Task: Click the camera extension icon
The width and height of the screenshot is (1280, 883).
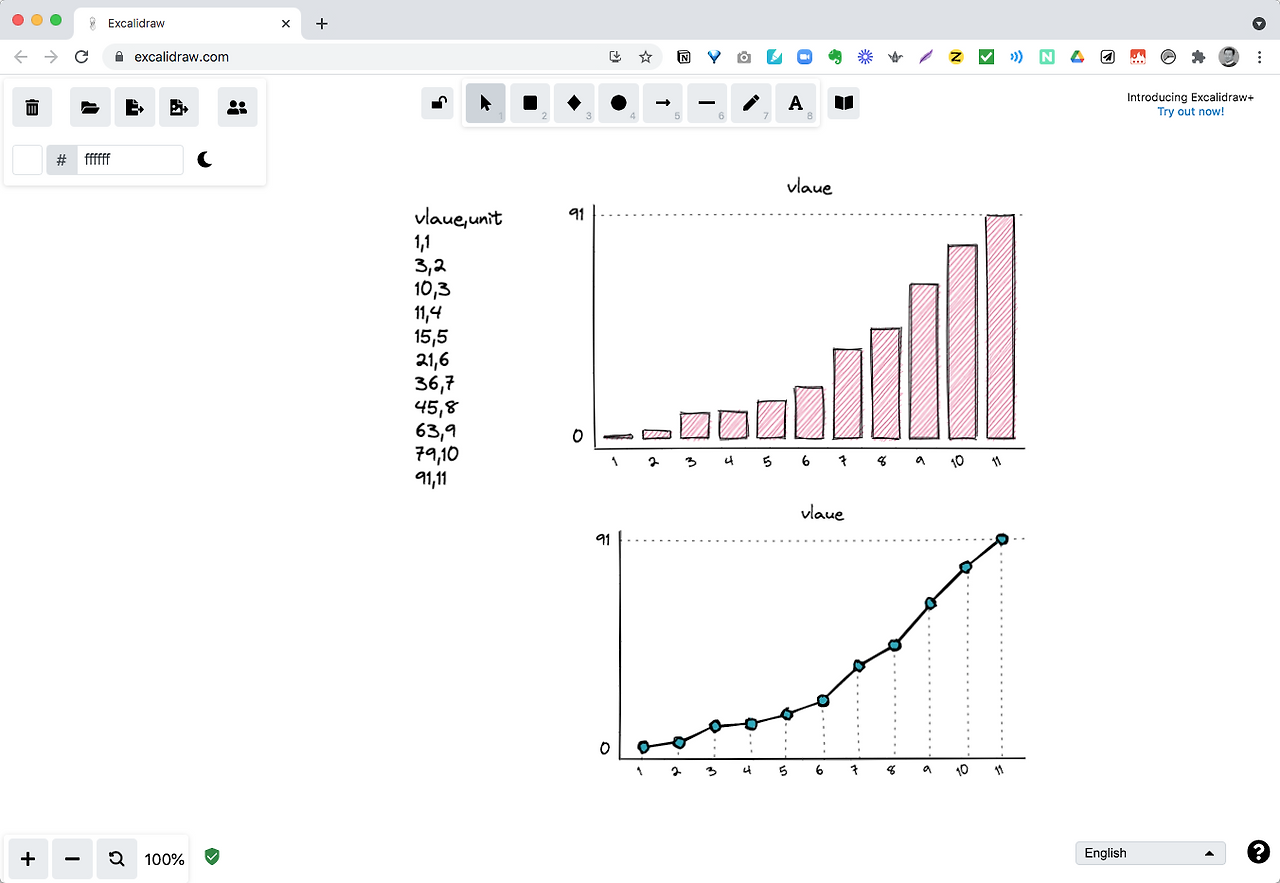Action: [x=744, y=57]
